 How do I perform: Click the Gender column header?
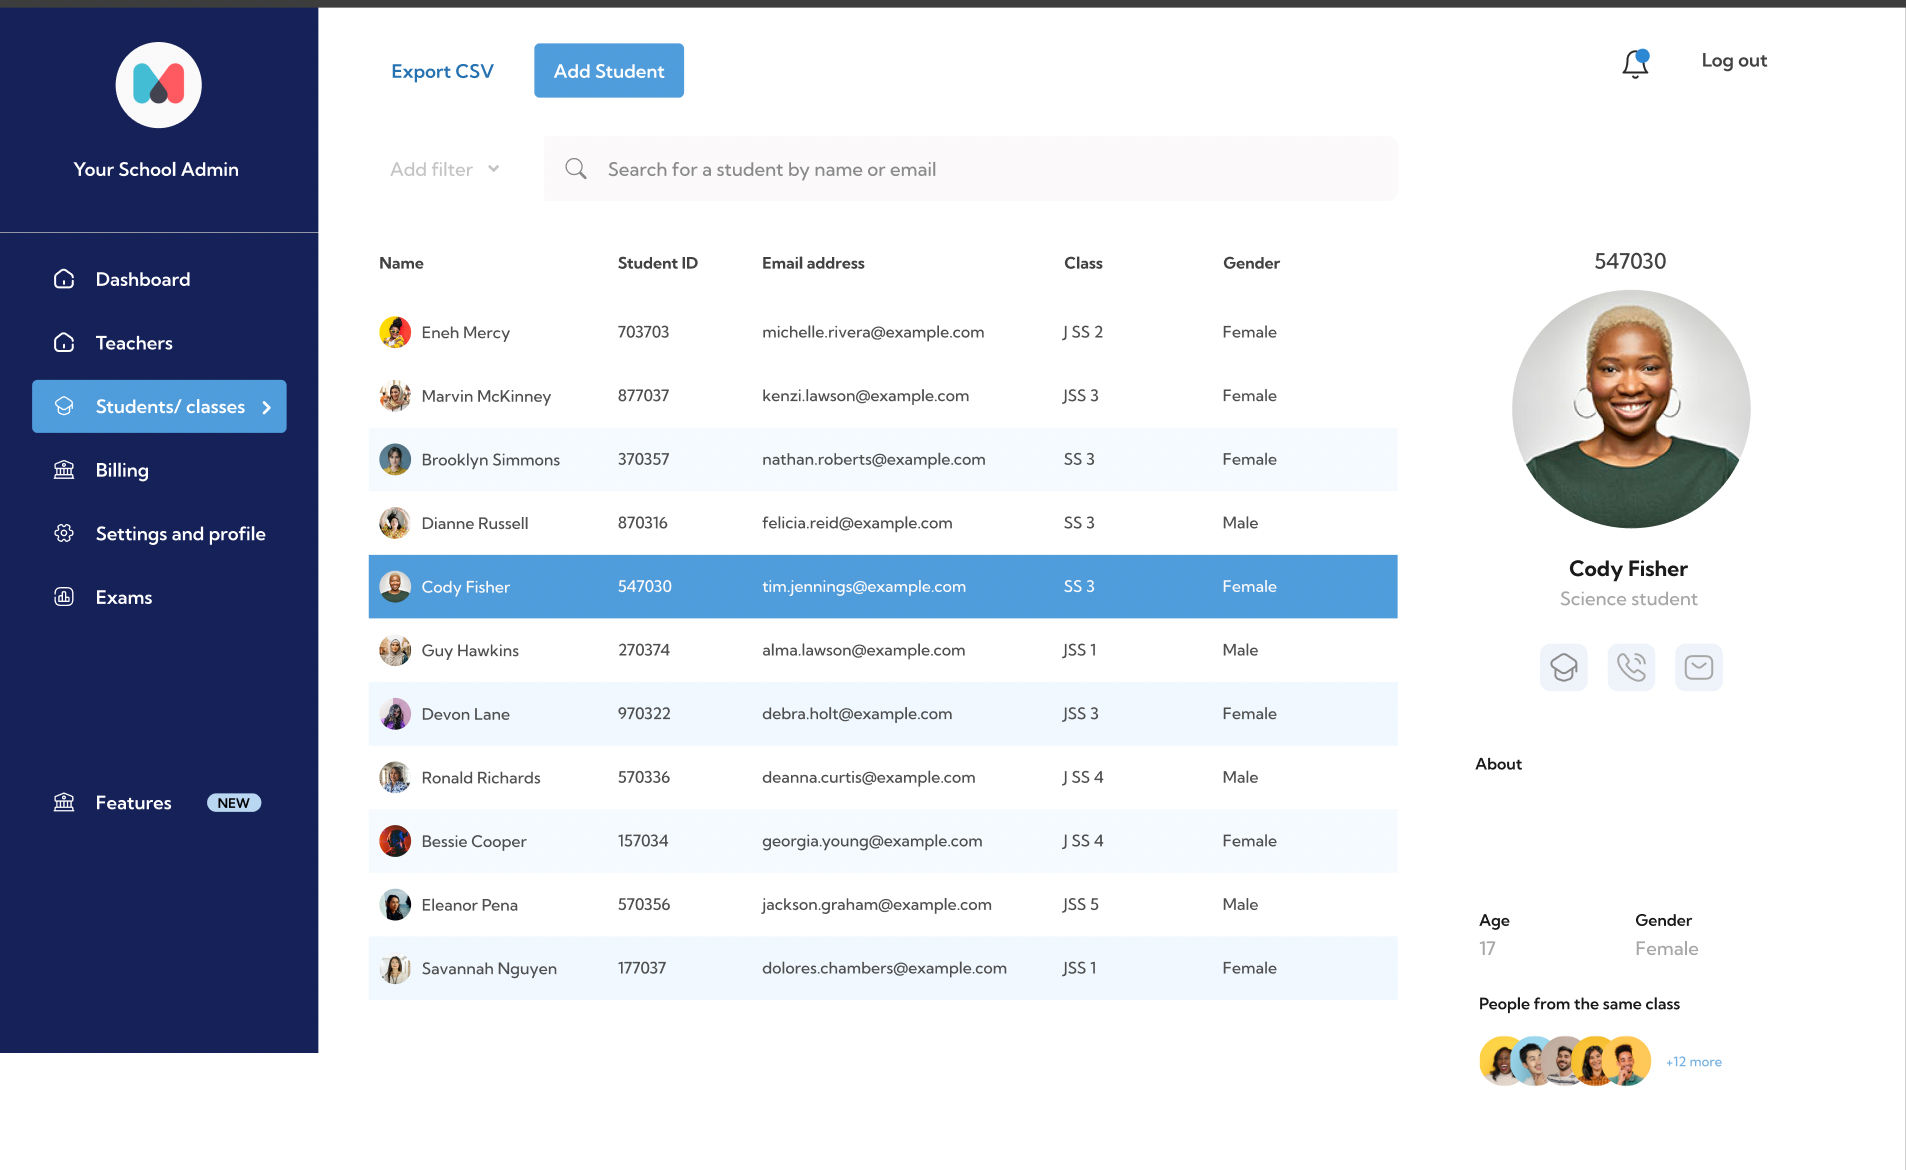(1251, 263)
